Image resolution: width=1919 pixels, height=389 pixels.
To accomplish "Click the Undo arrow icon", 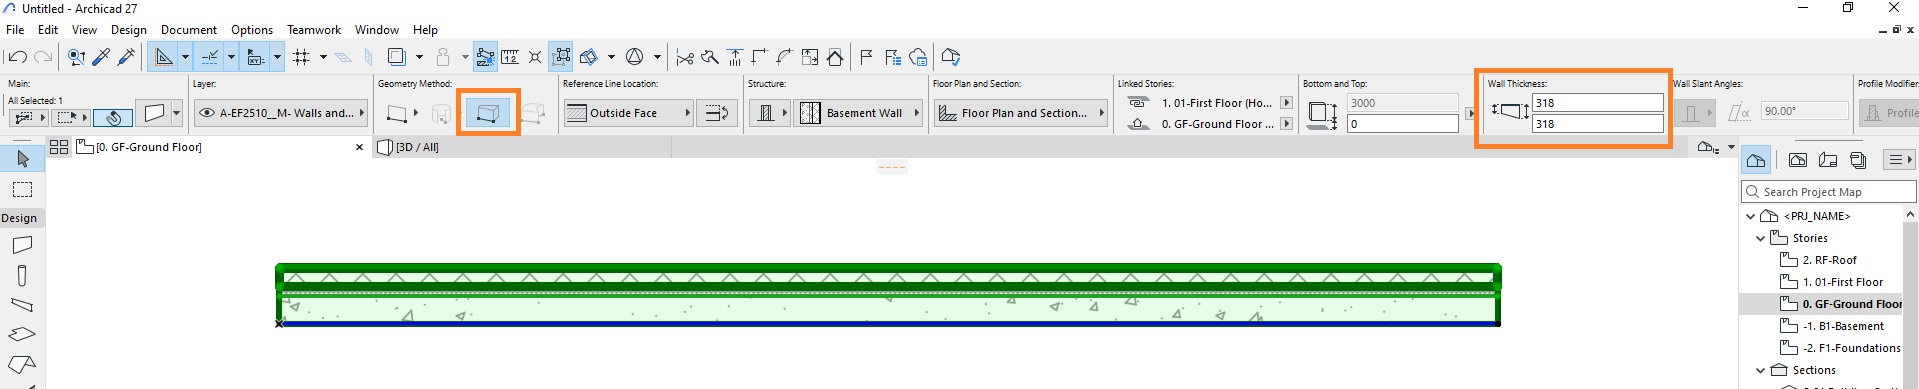I will 17,57.
